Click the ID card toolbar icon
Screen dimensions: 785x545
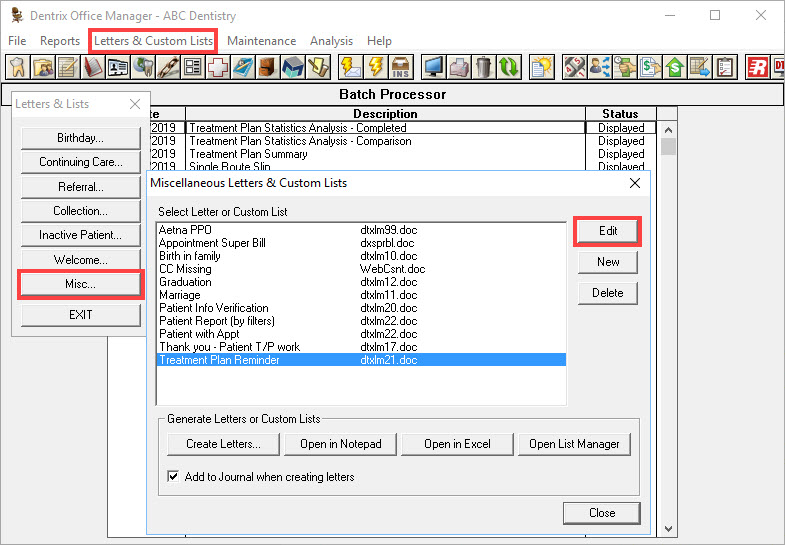[x=118, y=67]
